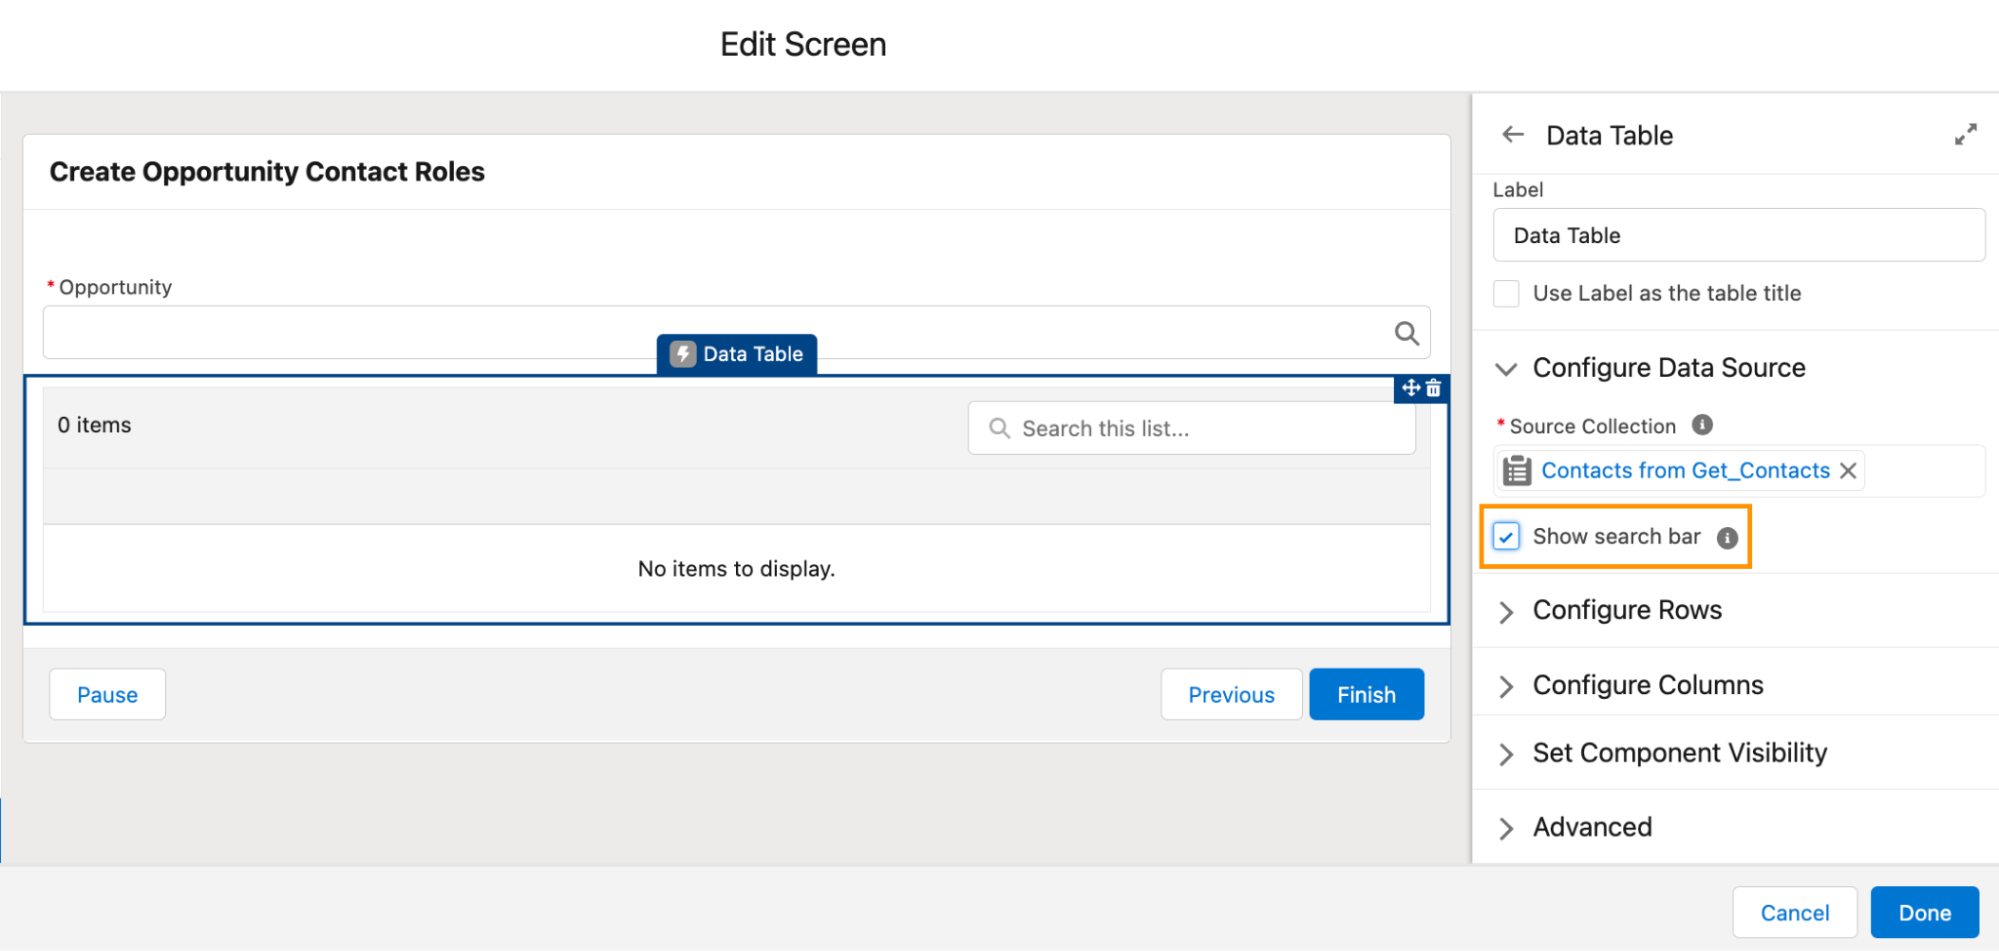
Task: Uncheck the Show search bar checkbox
Action: pyautogui.click(x=1506, y=537)
